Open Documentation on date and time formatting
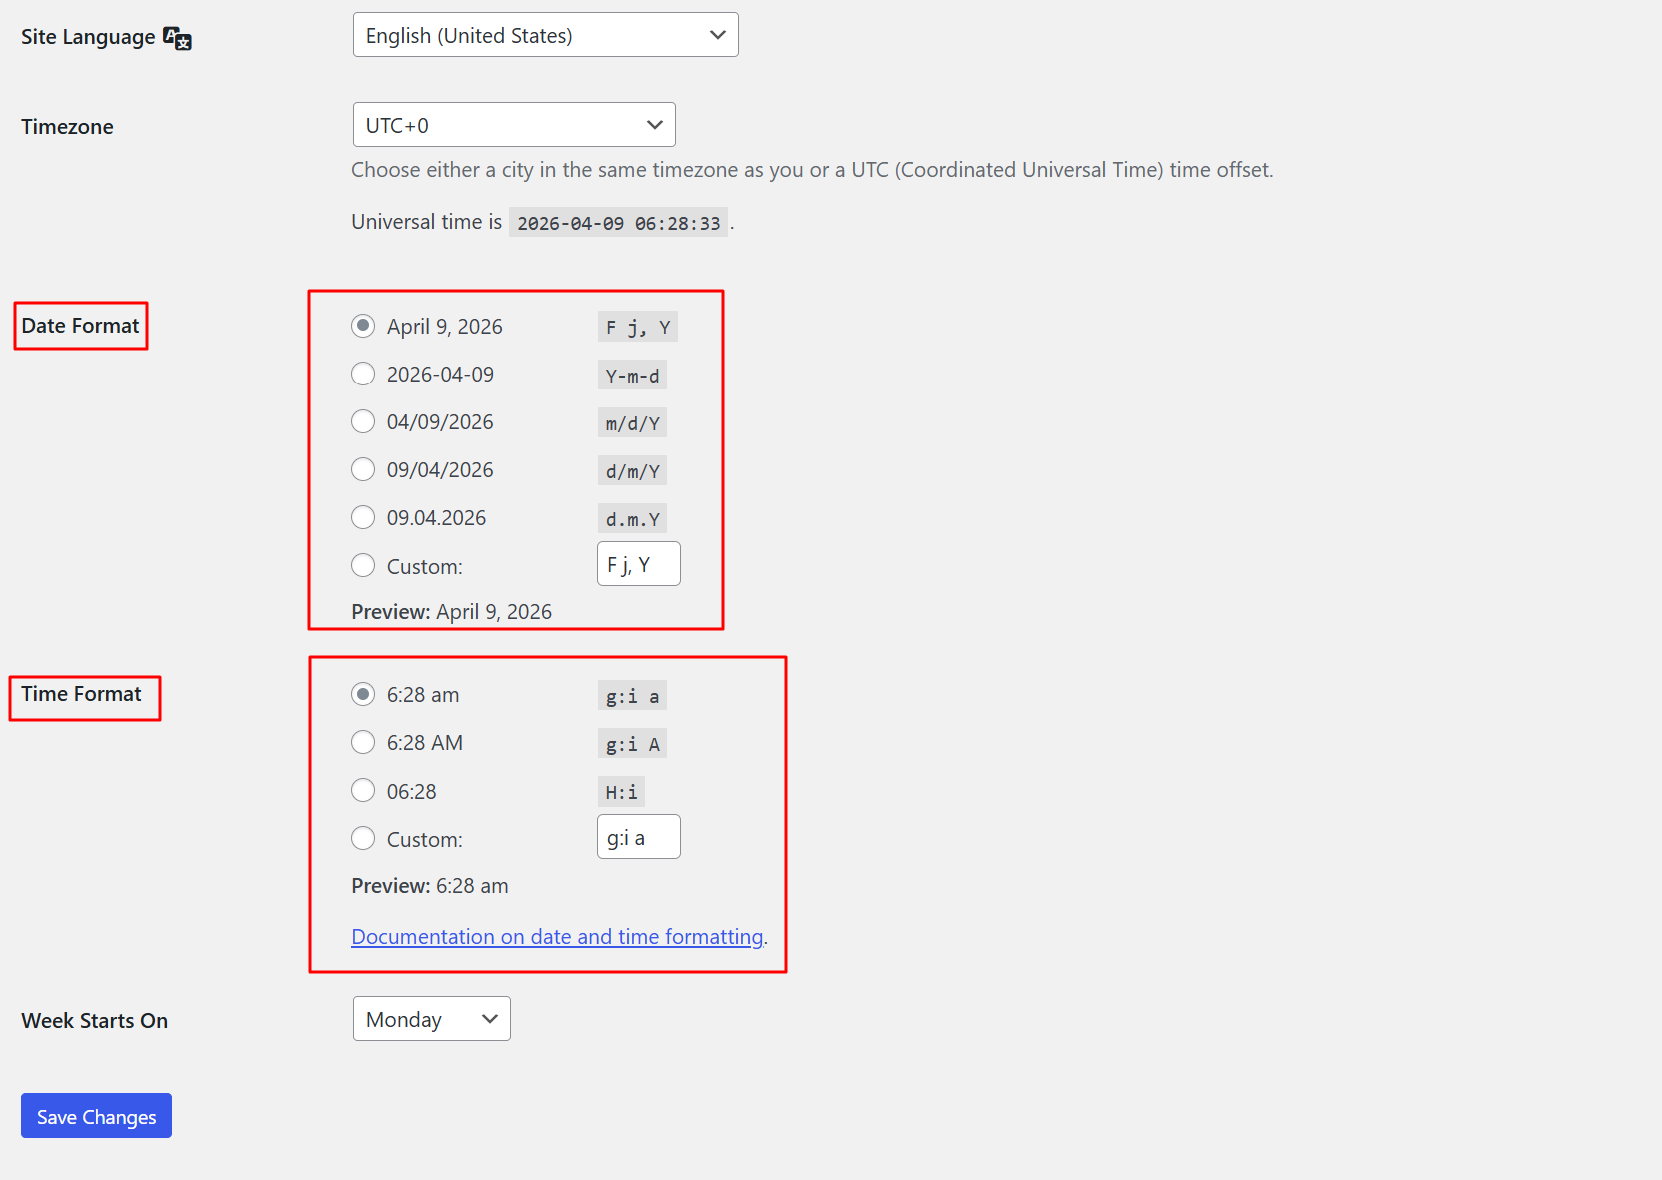The width and height of the screenshot is (1662, 1180). point(557,937)
